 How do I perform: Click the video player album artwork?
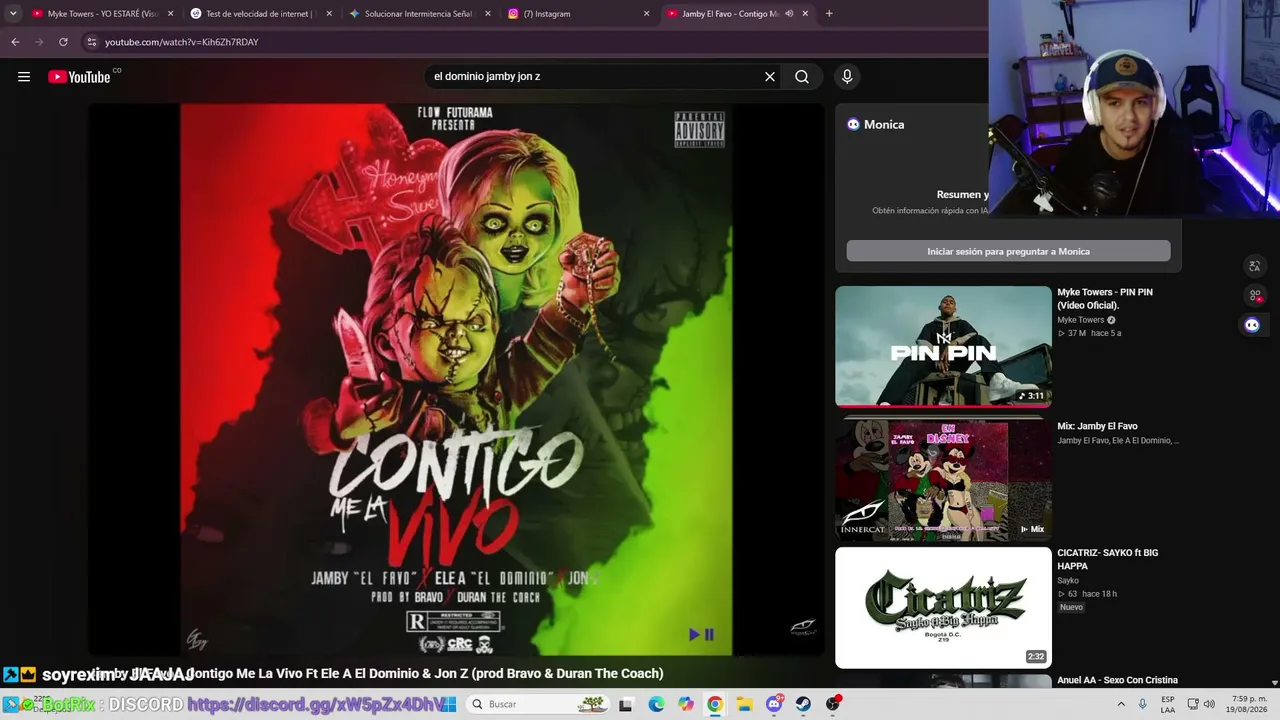click(457, 379)
